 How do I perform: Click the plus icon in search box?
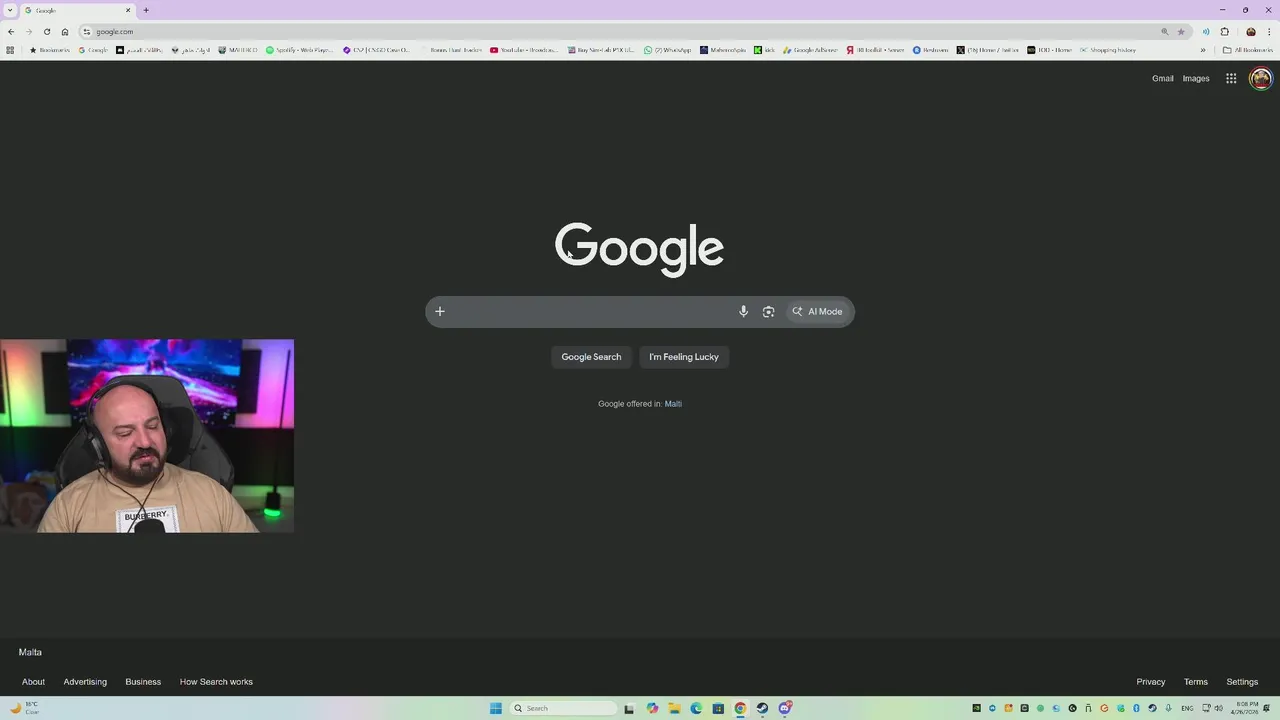pos(439,311)
